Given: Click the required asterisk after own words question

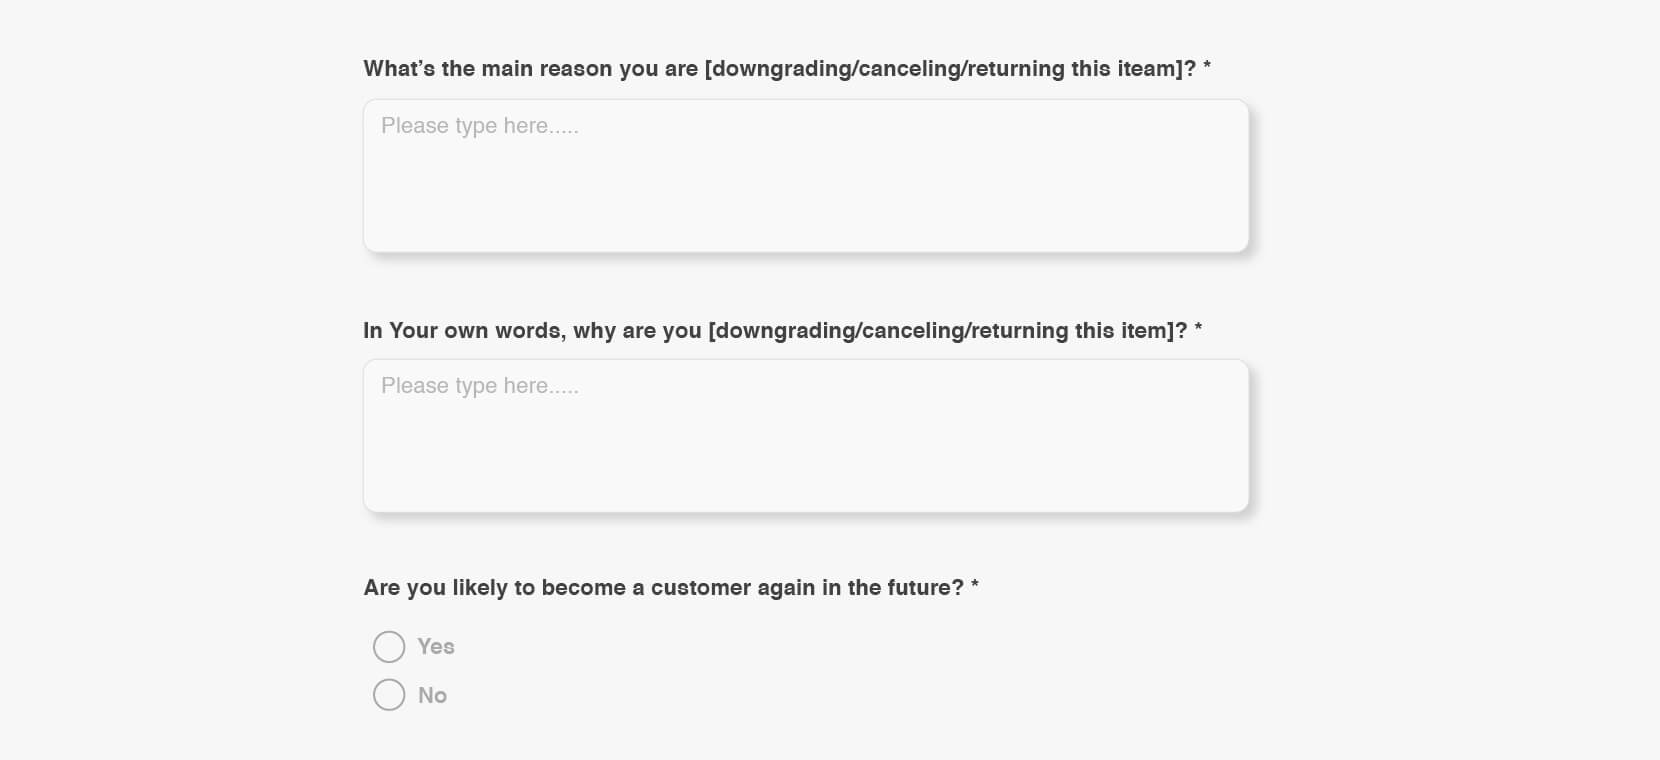Looking at the screenshot, I should tap(1198, 328).
